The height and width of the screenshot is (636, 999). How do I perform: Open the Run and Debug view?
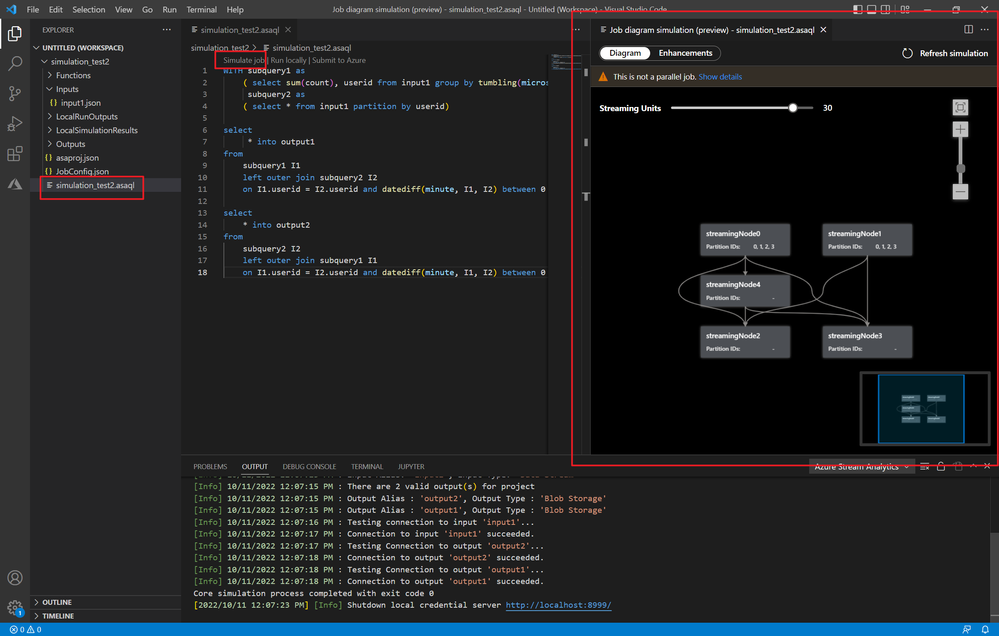click(15, 124)
